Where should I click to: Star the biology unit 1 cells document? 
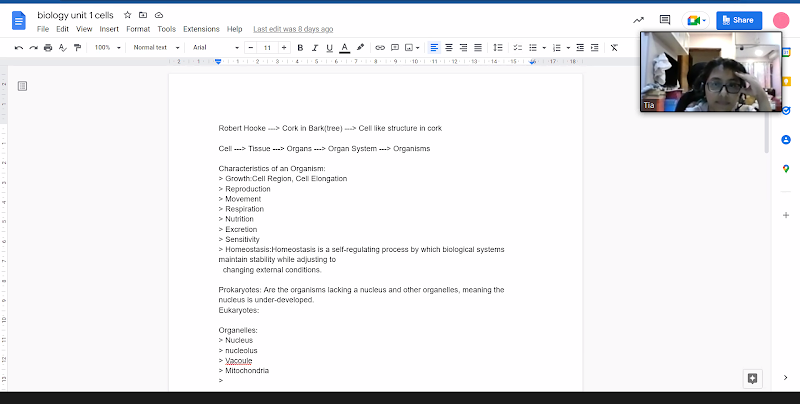tap(127, 16)
